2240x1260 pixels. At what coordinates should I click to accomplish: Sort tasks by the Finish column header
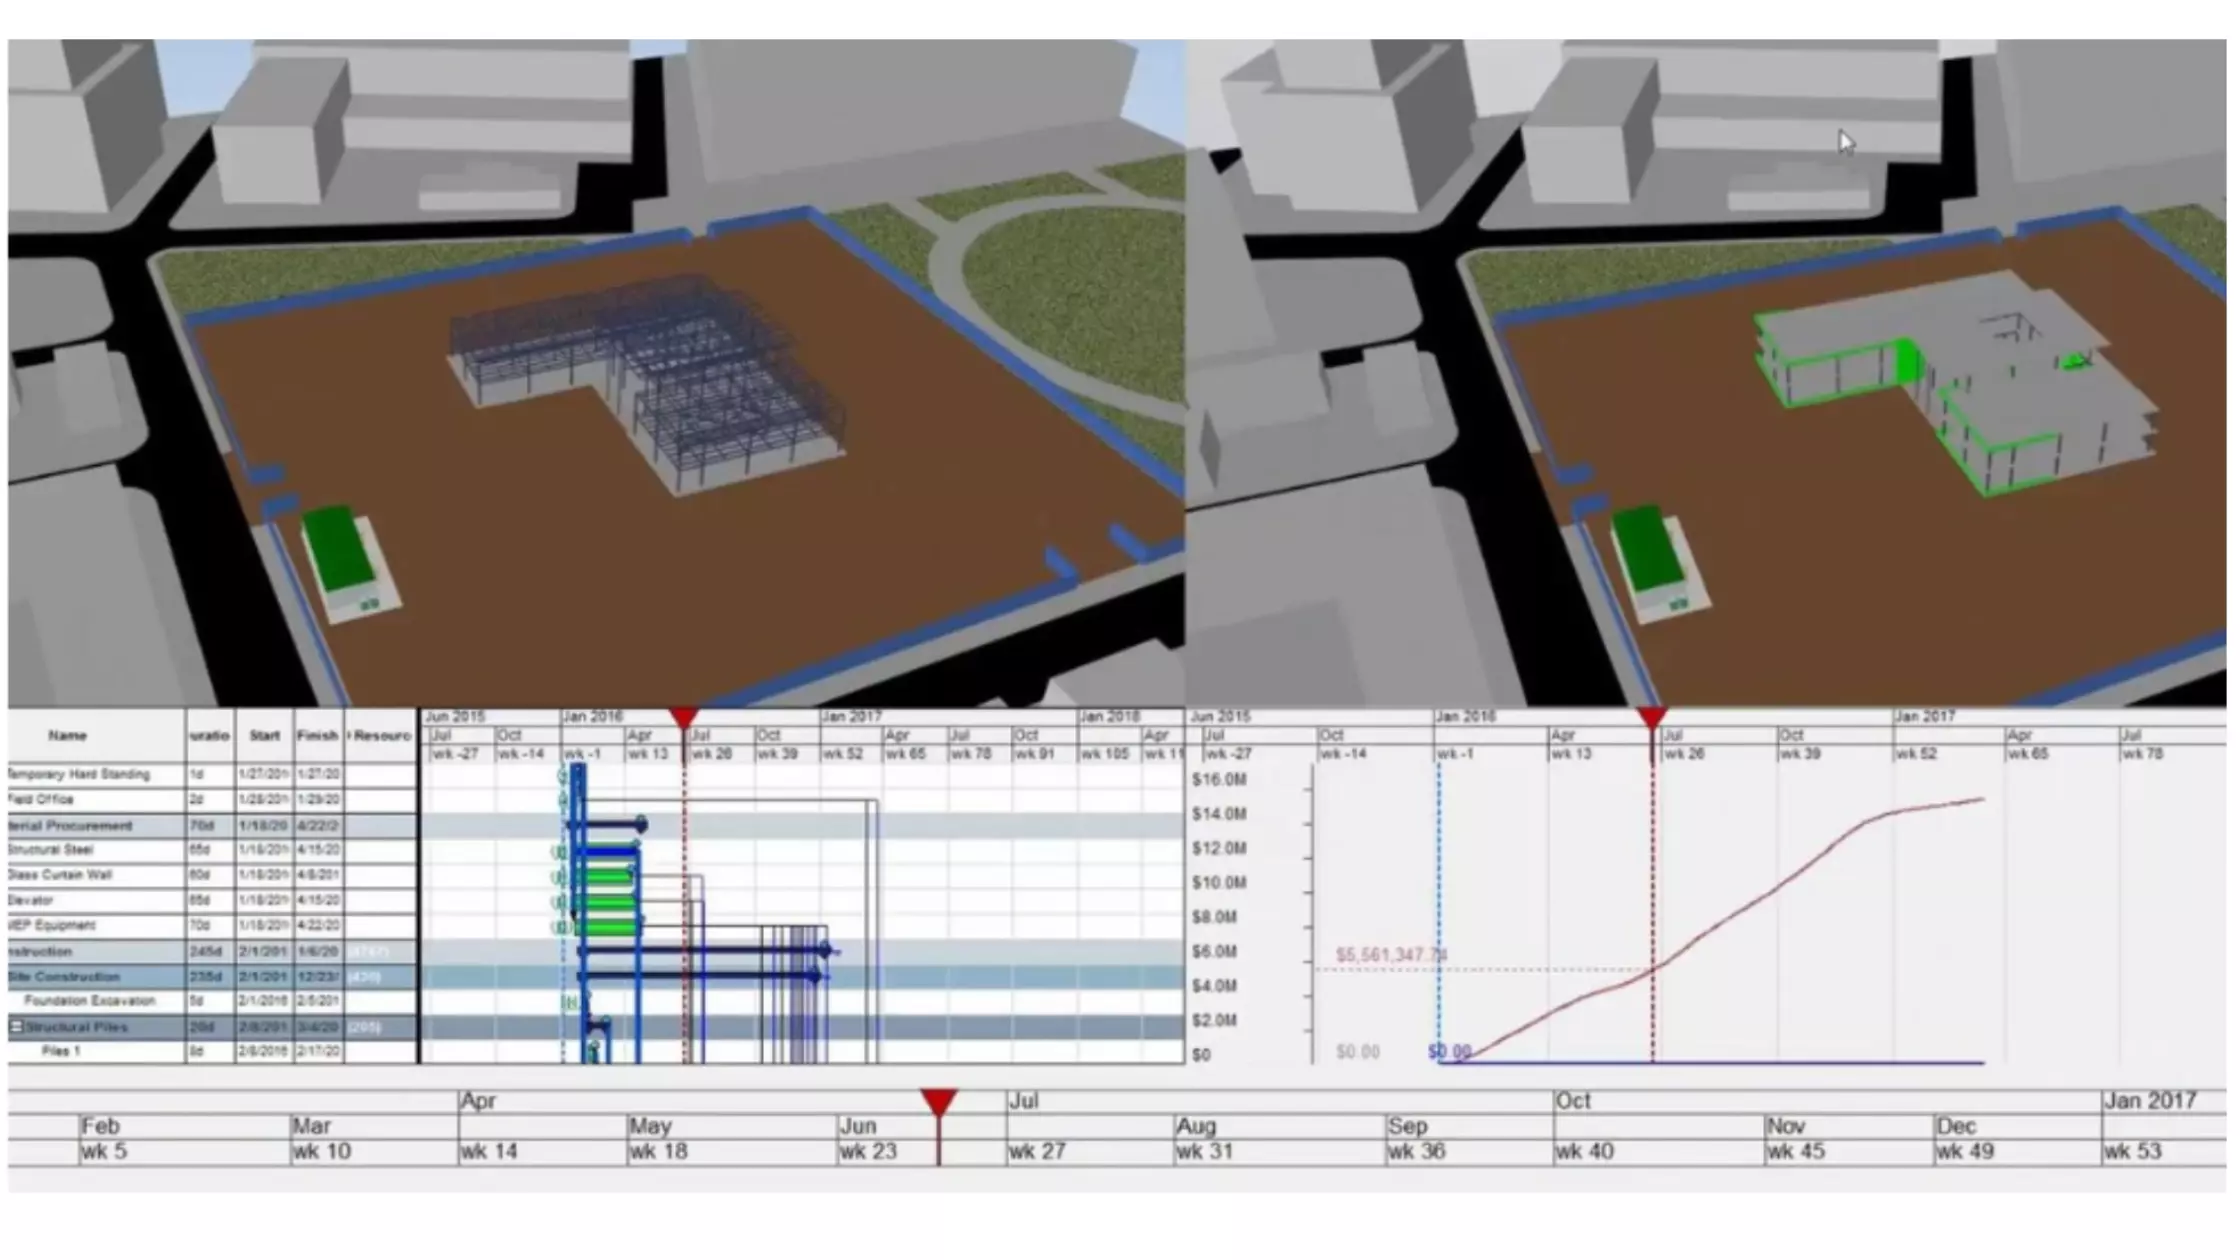(318, 734)
